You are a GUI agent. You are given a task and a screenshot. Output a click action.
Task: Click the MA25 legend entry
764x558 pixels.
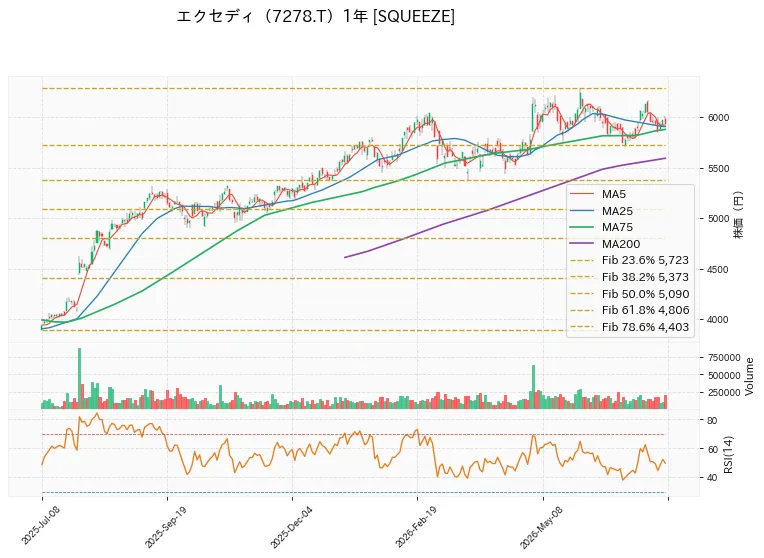point(601,211)
